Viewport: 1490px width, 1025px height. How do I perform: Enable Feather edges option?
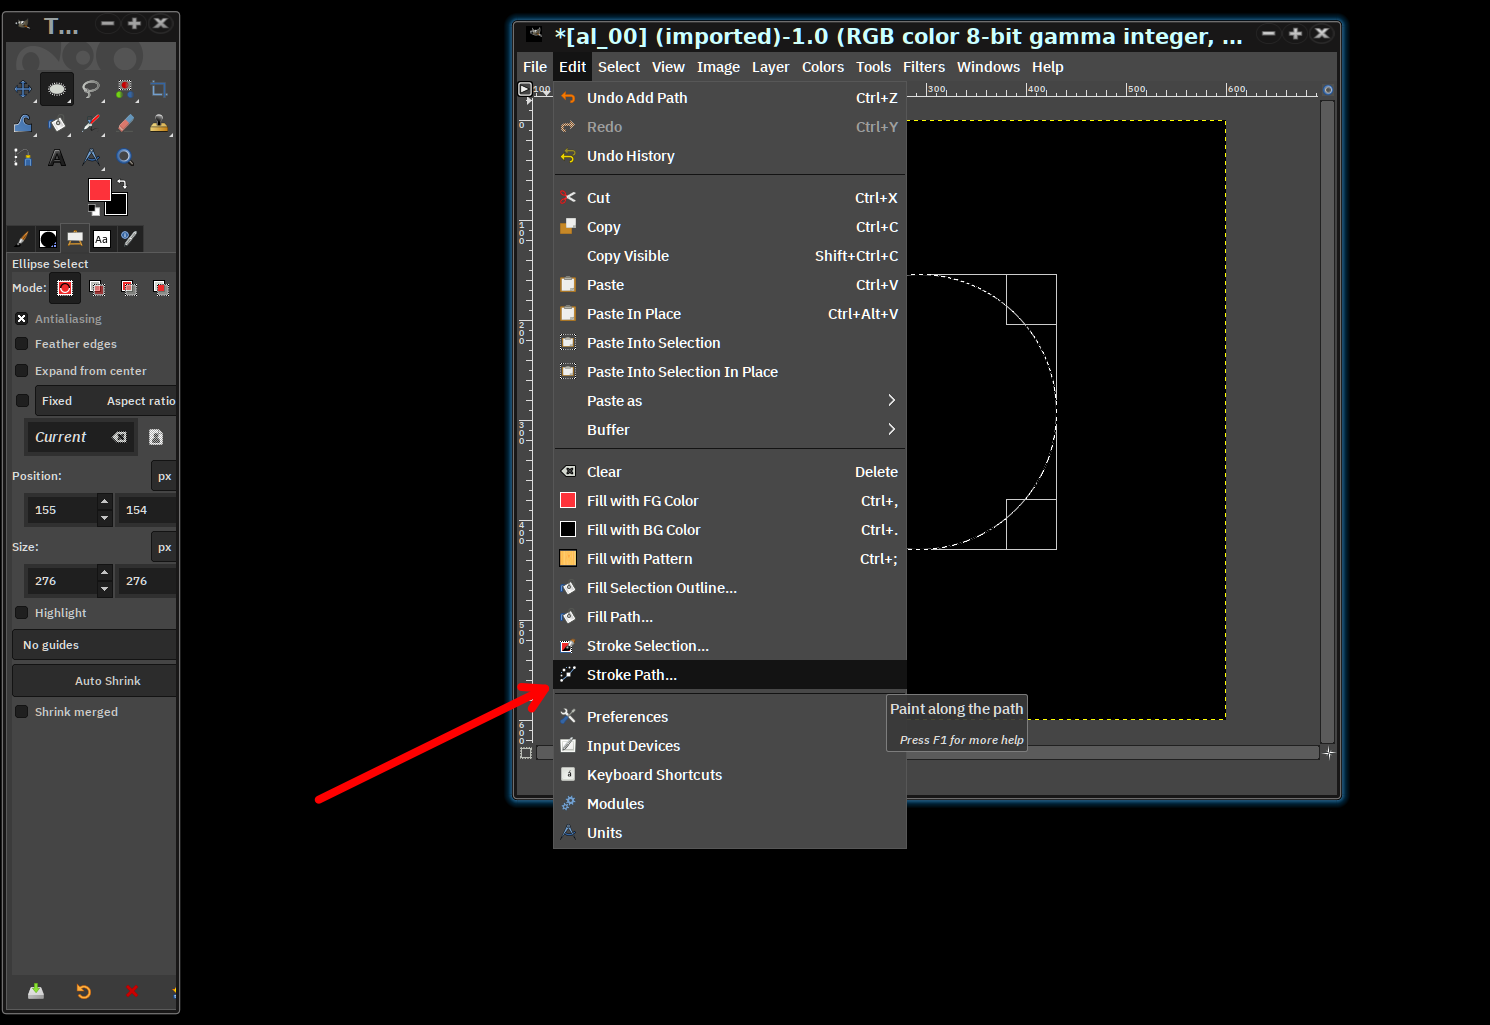22,344
